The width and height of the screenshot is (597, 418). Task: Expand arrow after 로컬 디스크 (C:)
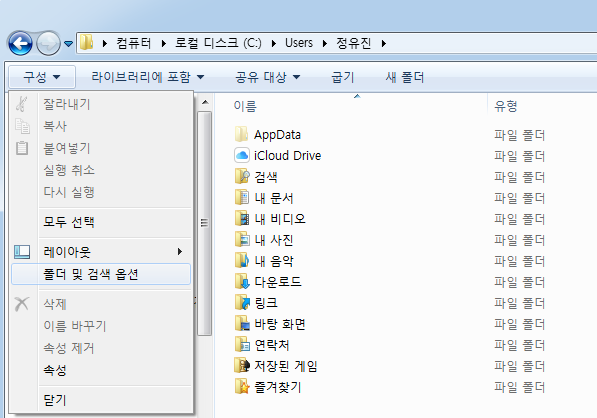274,44
